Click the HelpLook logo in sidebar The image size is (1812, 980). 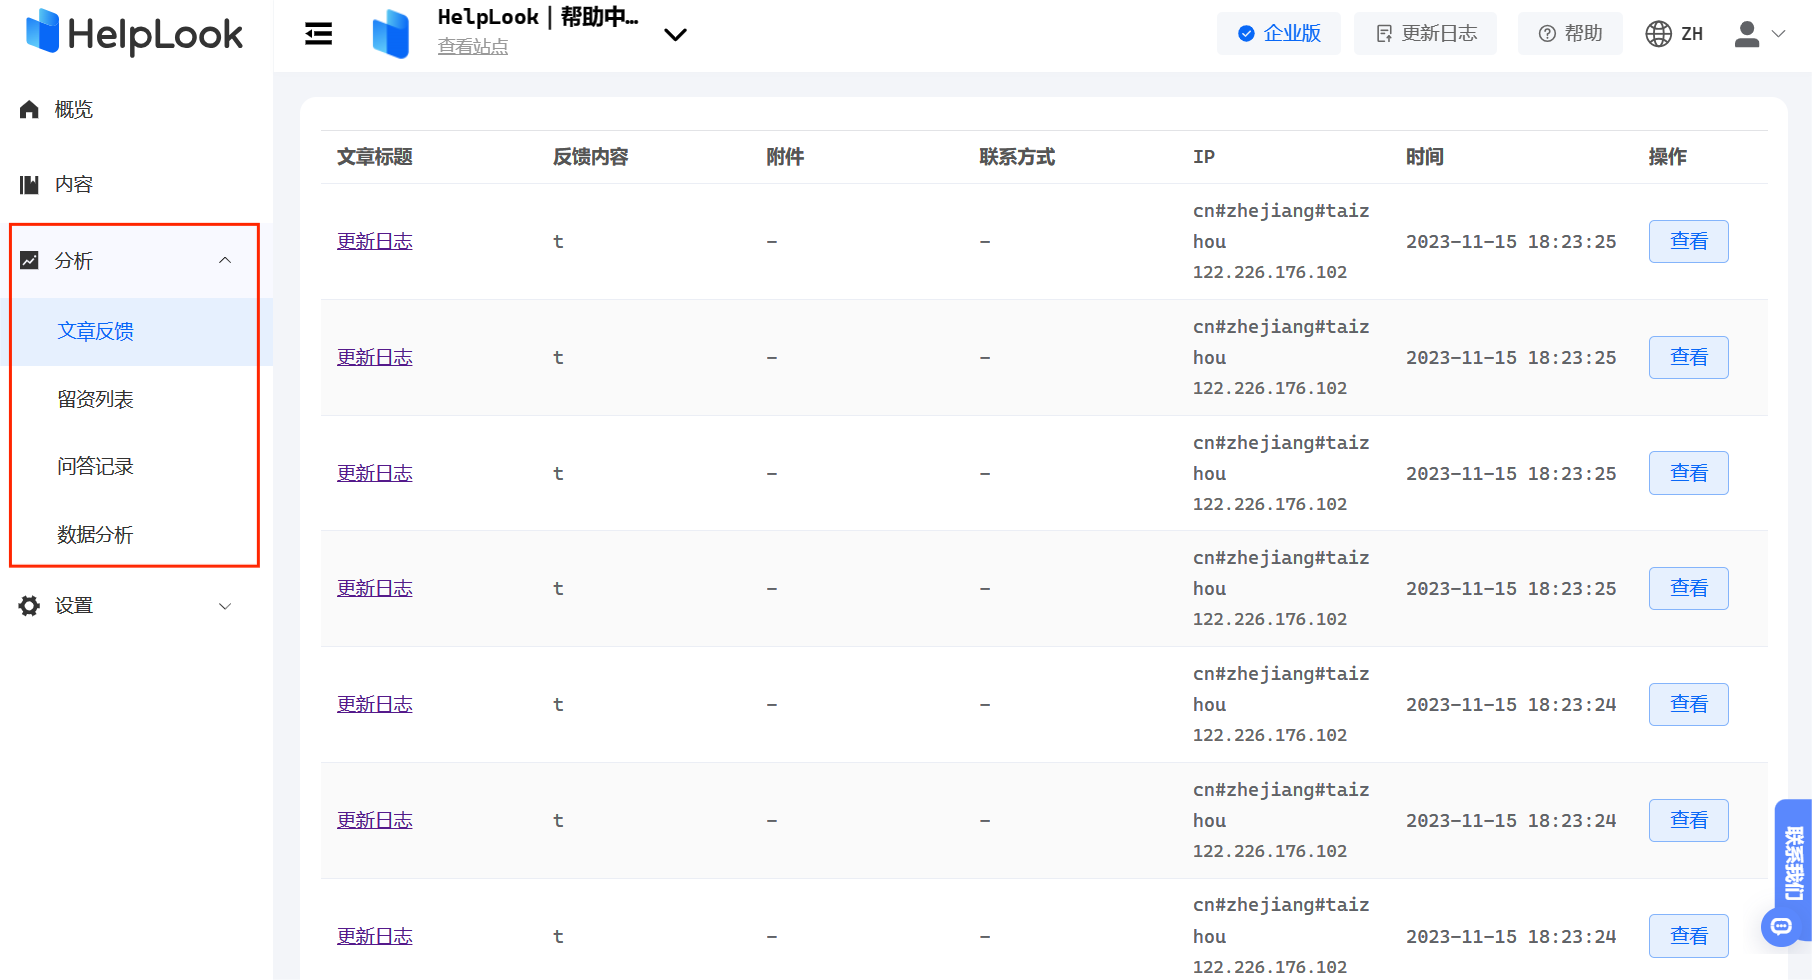coord(134,34)
